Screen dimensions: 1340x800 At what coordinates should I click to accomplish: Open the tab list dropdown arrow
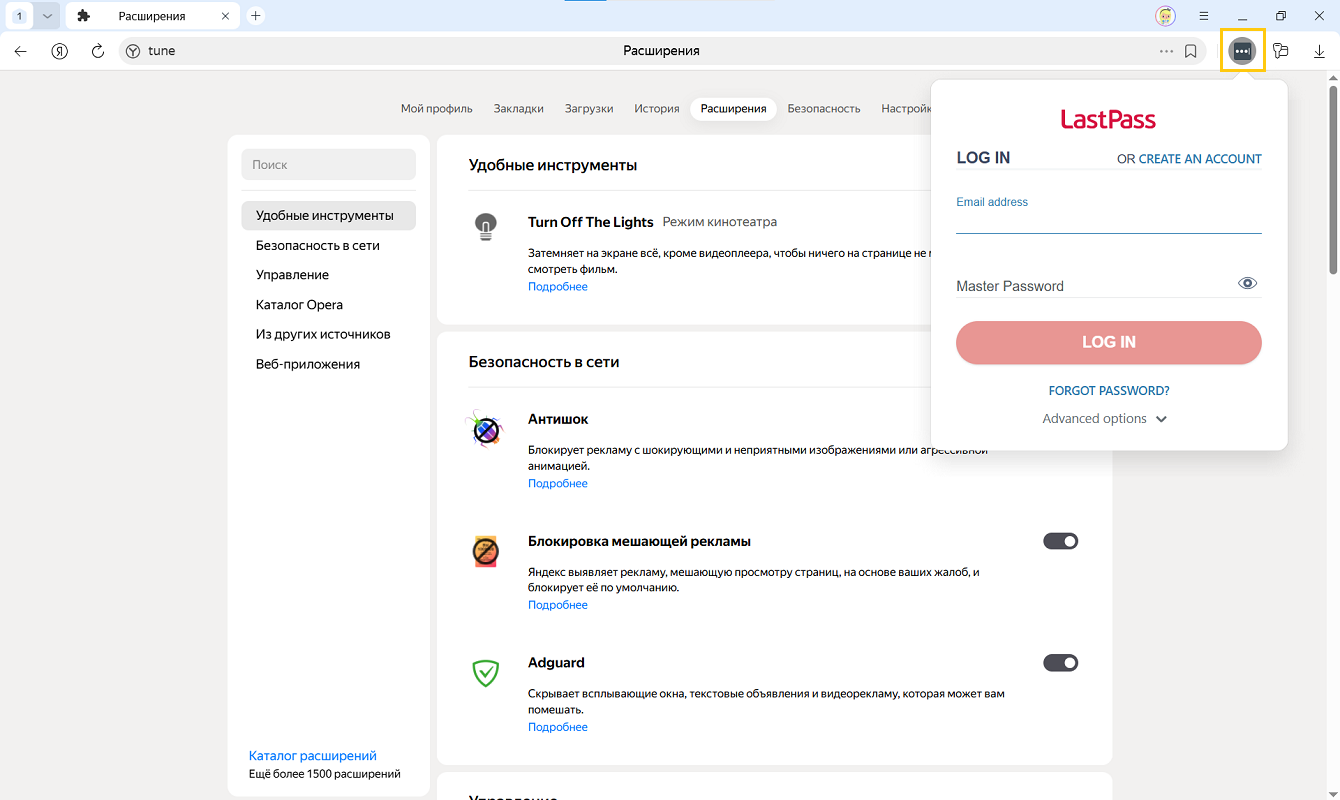[x=46, y=16]
